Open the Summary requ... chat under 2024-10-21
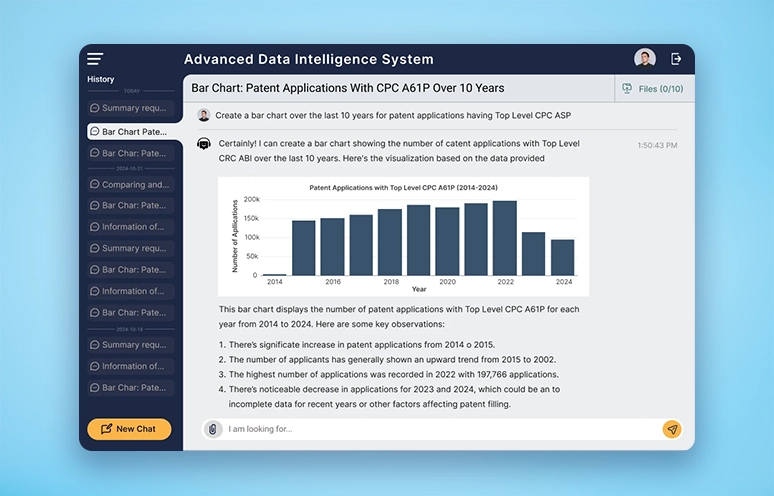The image size is (774, 496). 130,248
